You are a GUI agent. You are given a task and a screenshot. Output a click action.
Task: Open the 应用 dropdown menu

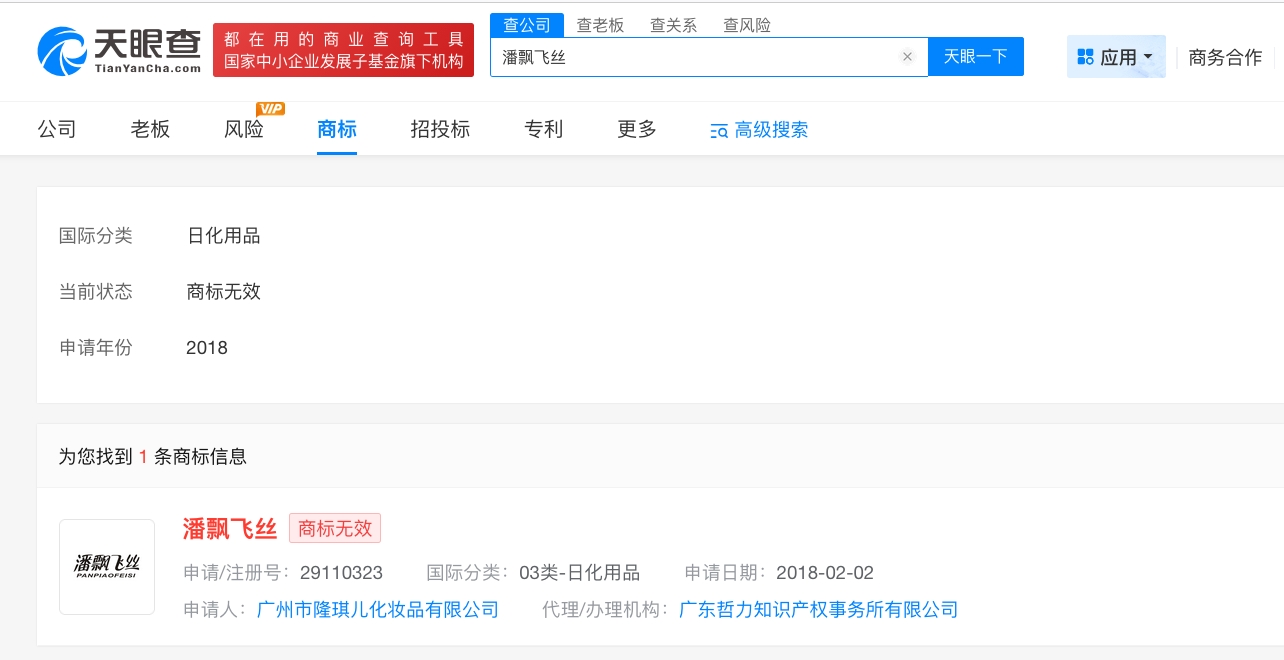tap(1115, 57)
